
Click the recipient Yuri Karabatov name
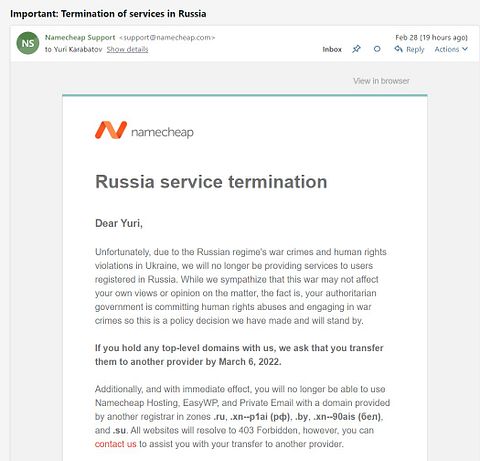tap(78, 49)
